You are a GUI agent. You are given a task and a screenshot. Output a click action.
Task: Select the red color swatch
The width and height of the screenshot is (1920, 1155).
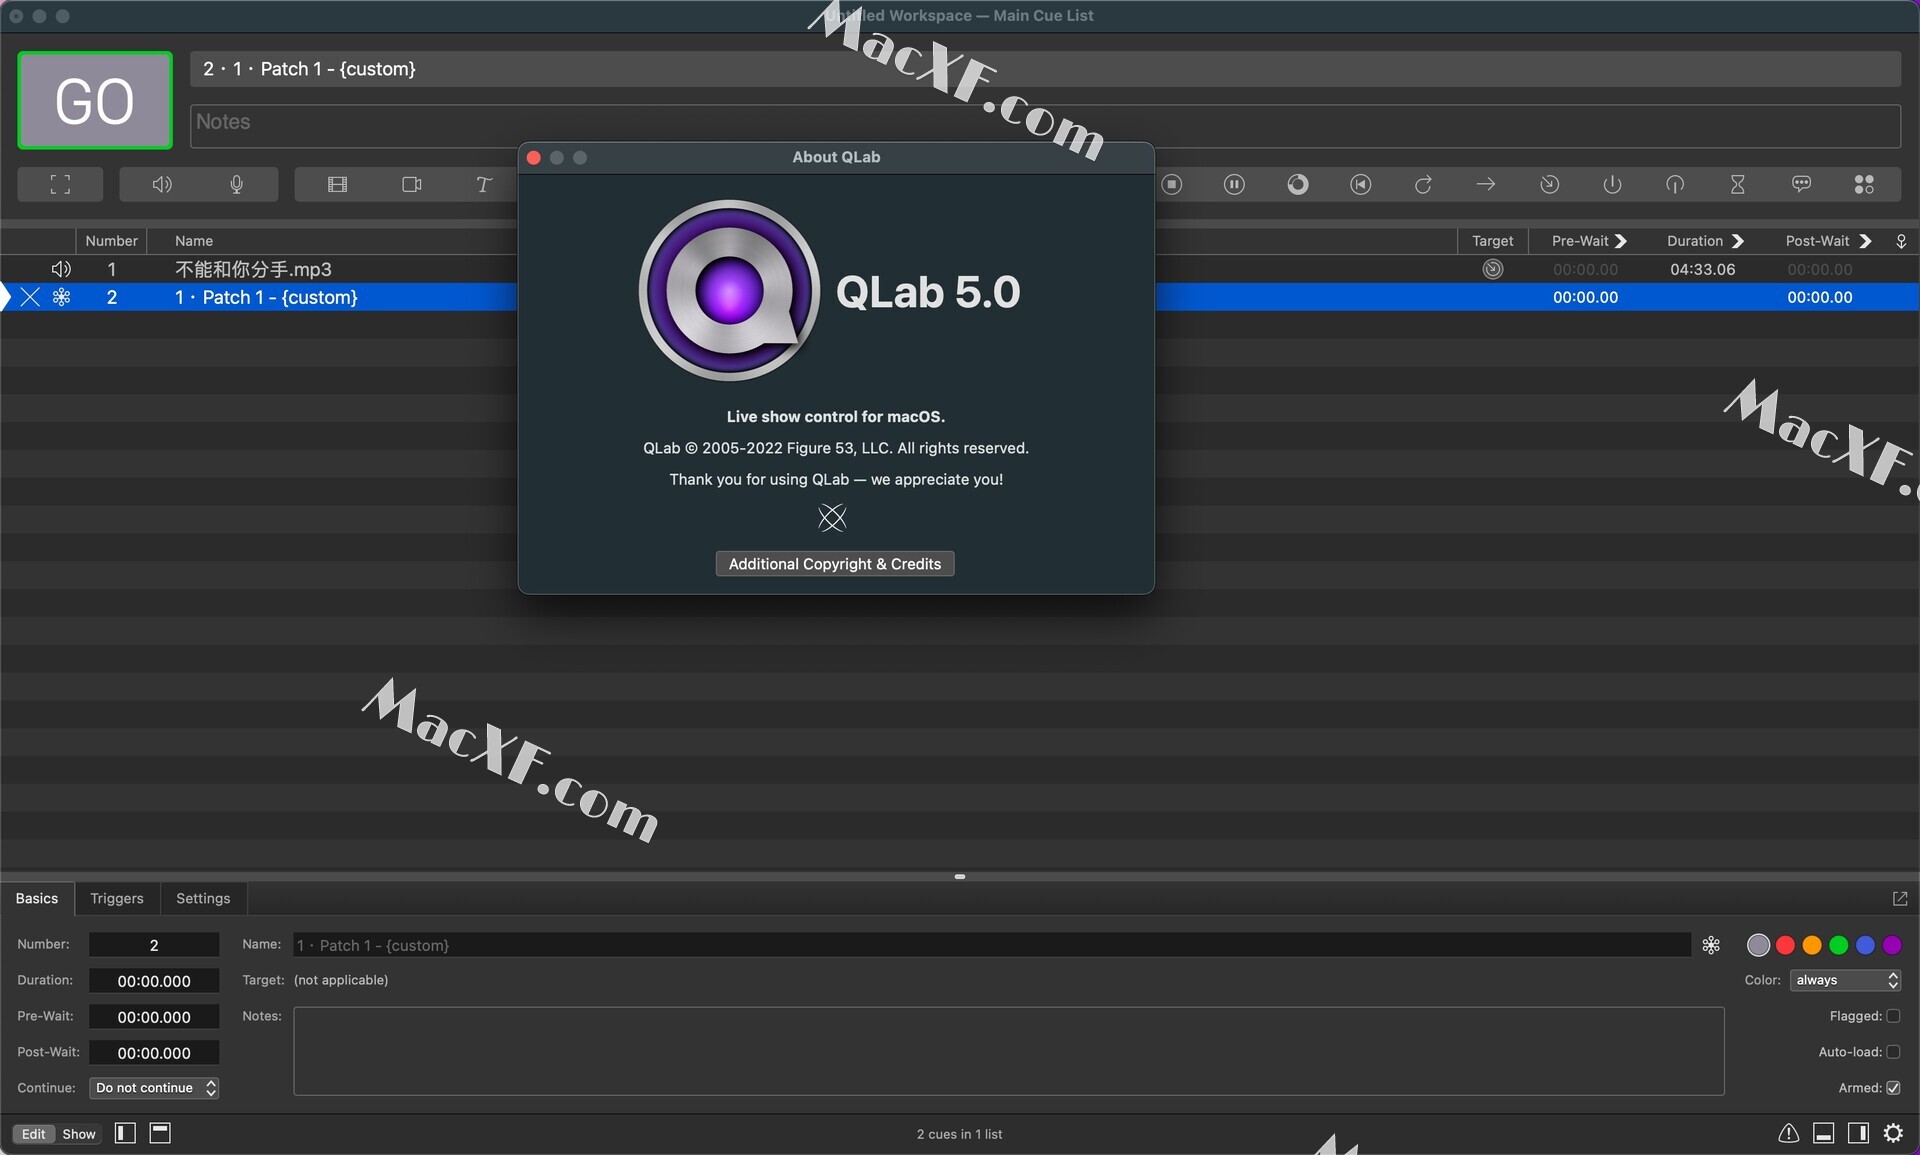click(1785, 945)
